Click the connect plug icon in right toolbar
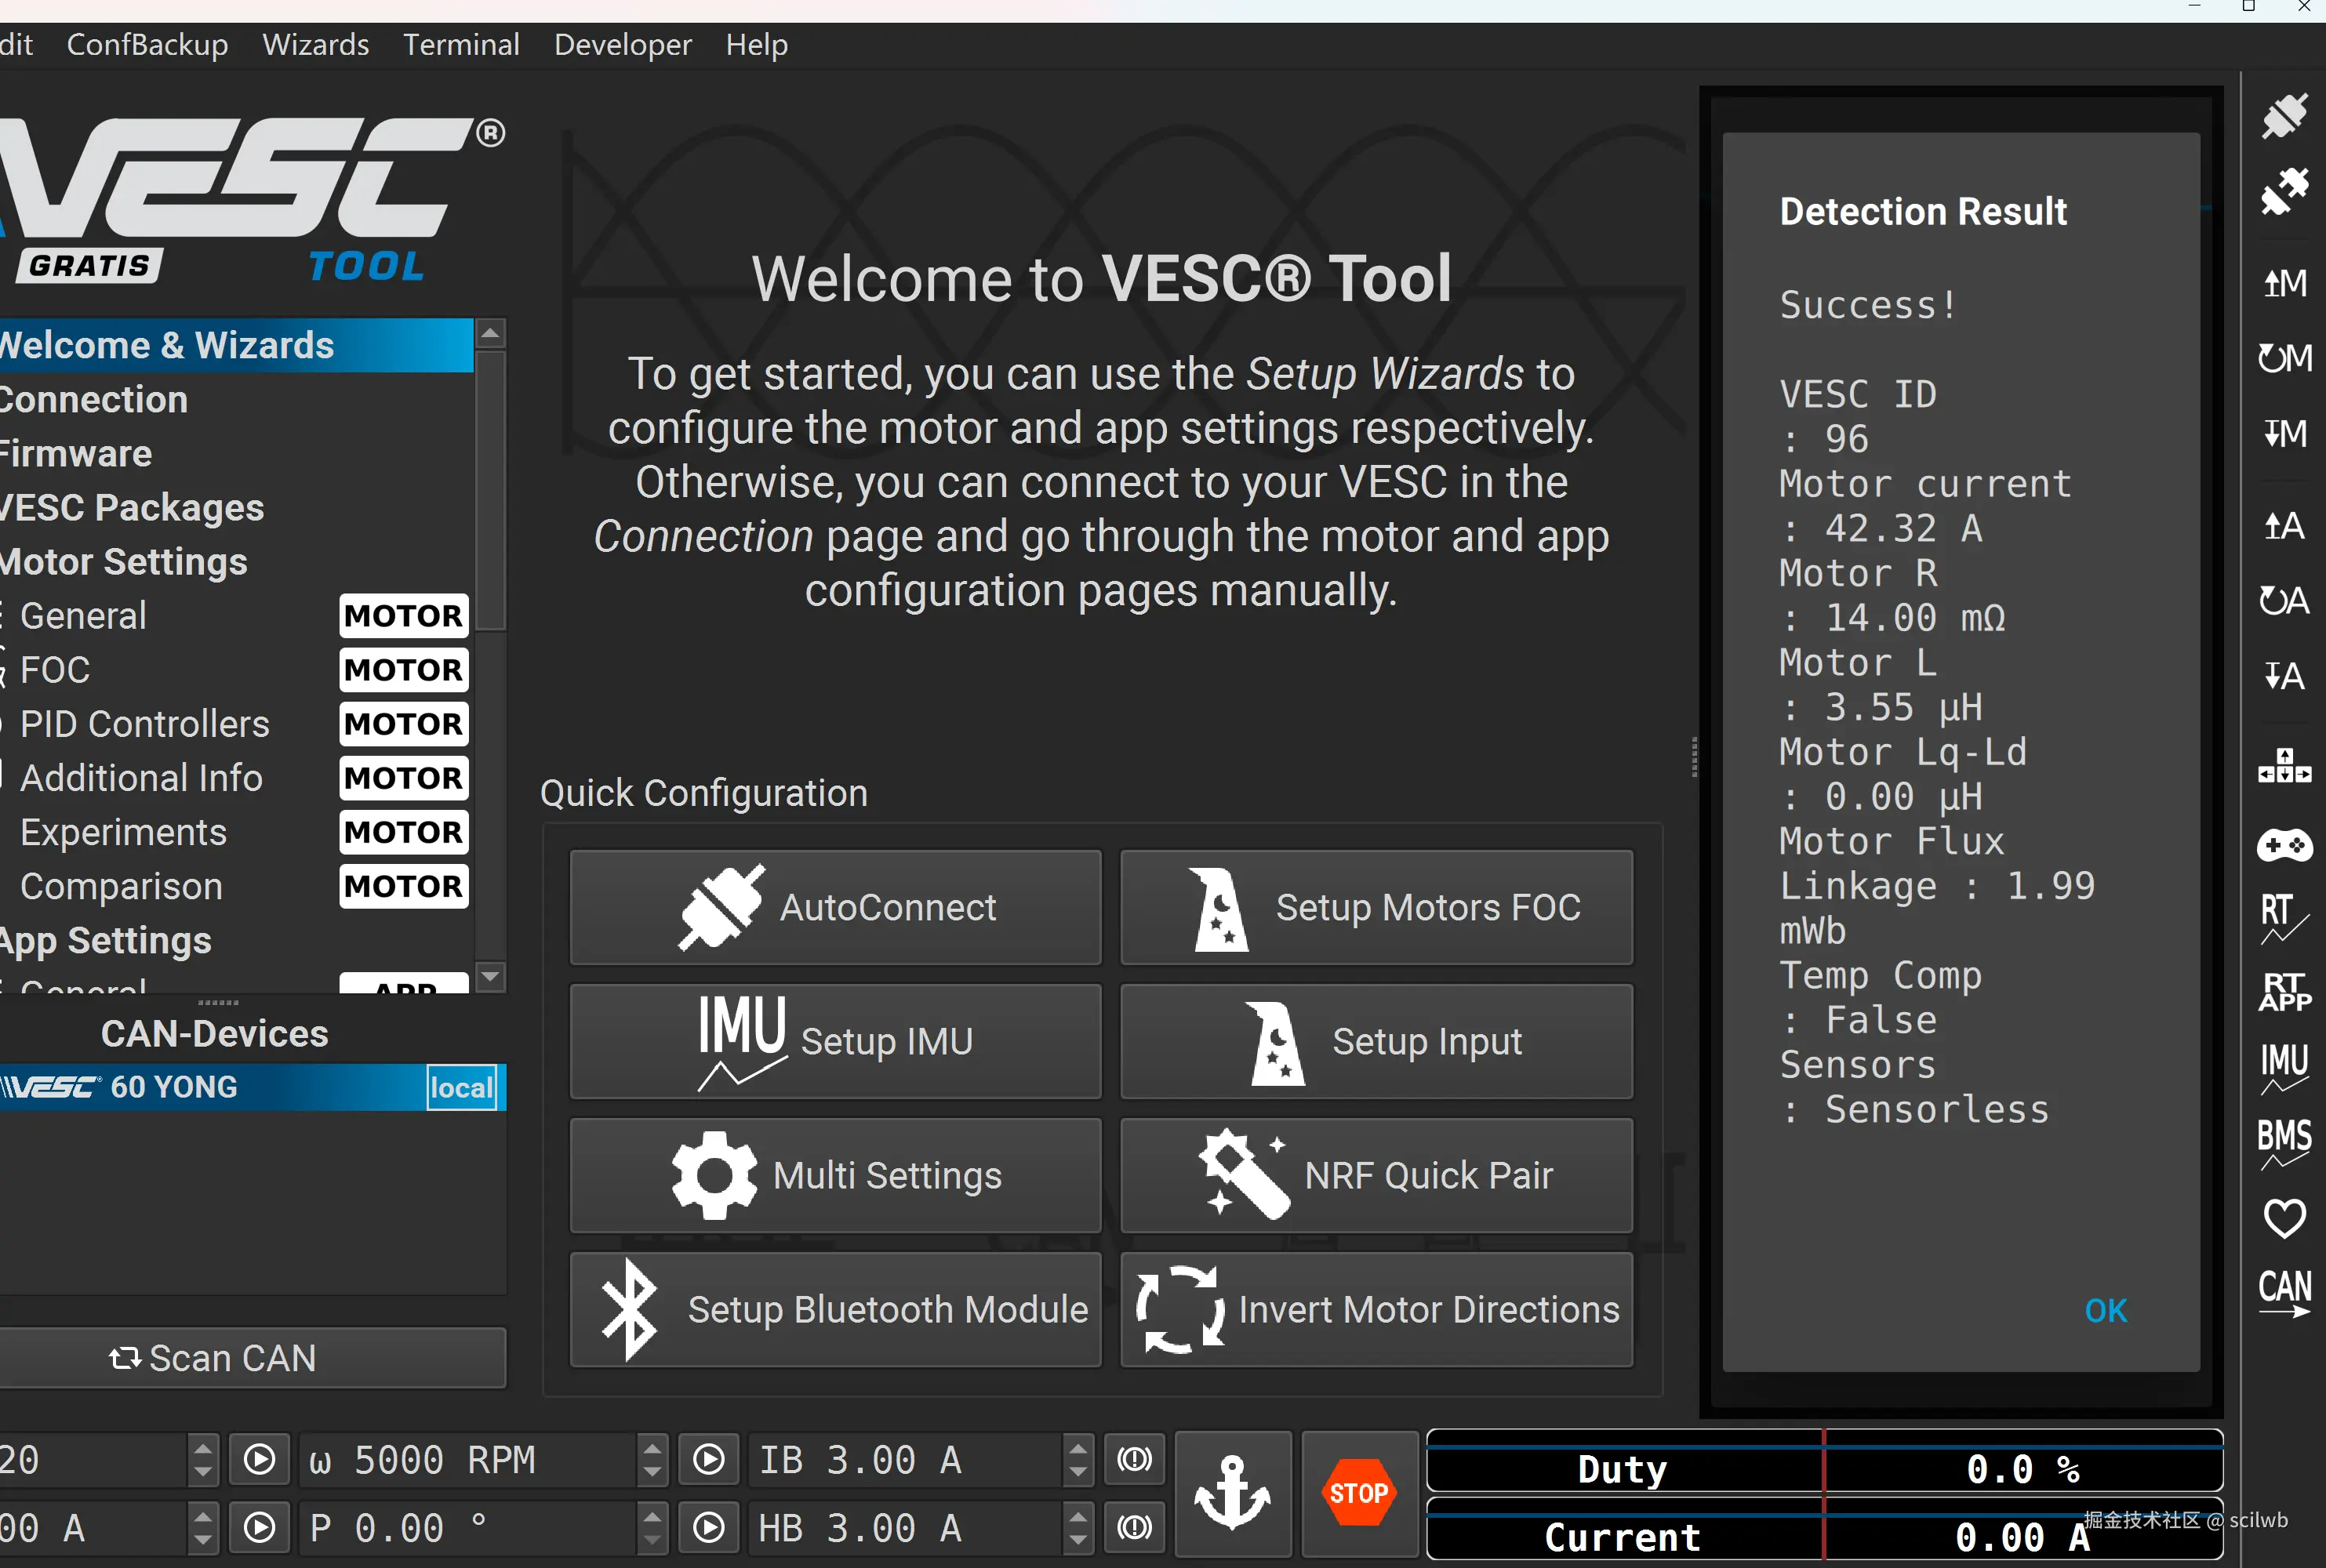 coord(2284,116)
